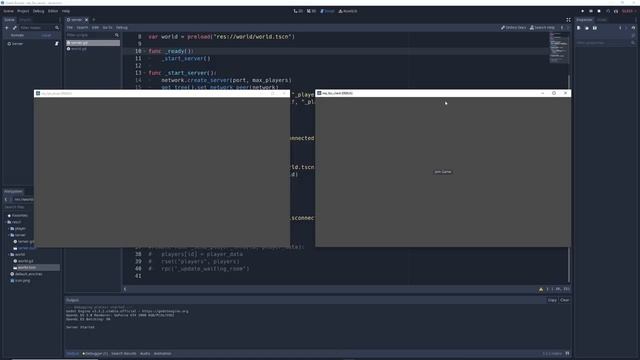Save the edited resource in Inspector
The image size is (640, 360).
pyautogui.click(x=595, y=28)
